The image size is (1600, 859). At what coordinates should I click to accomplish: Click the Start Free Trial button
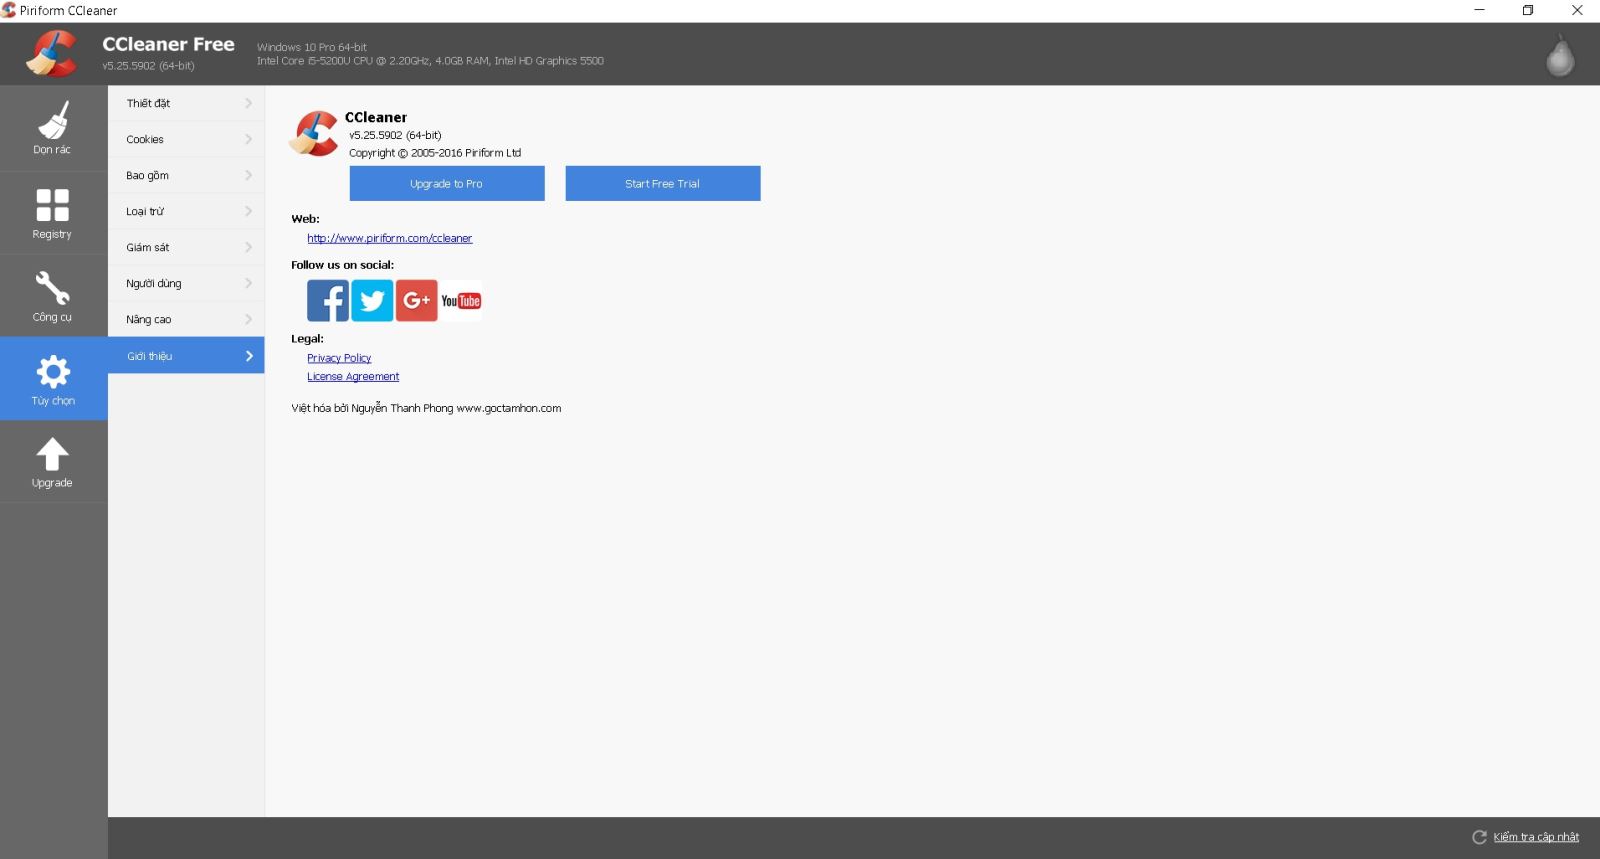[x=663, y=183]
